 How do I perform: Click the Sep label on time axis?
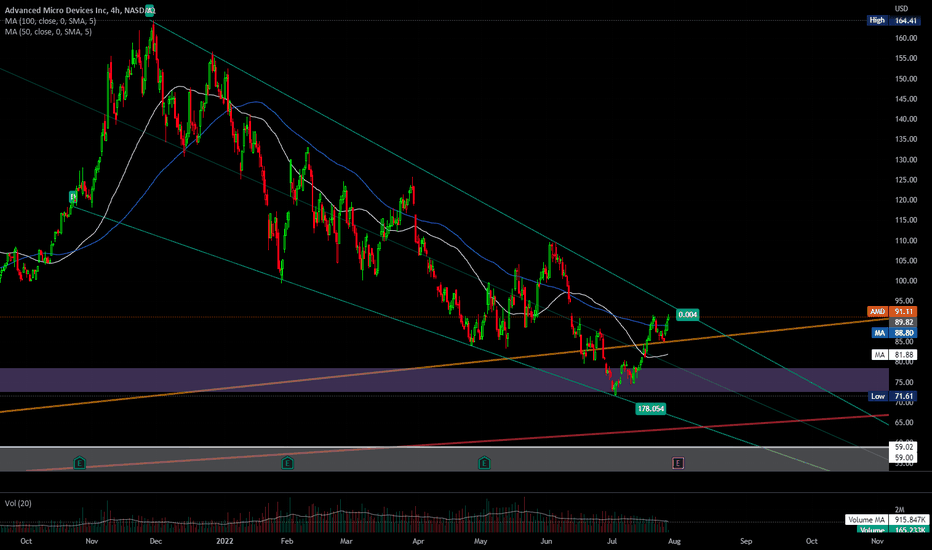(746, 541)
